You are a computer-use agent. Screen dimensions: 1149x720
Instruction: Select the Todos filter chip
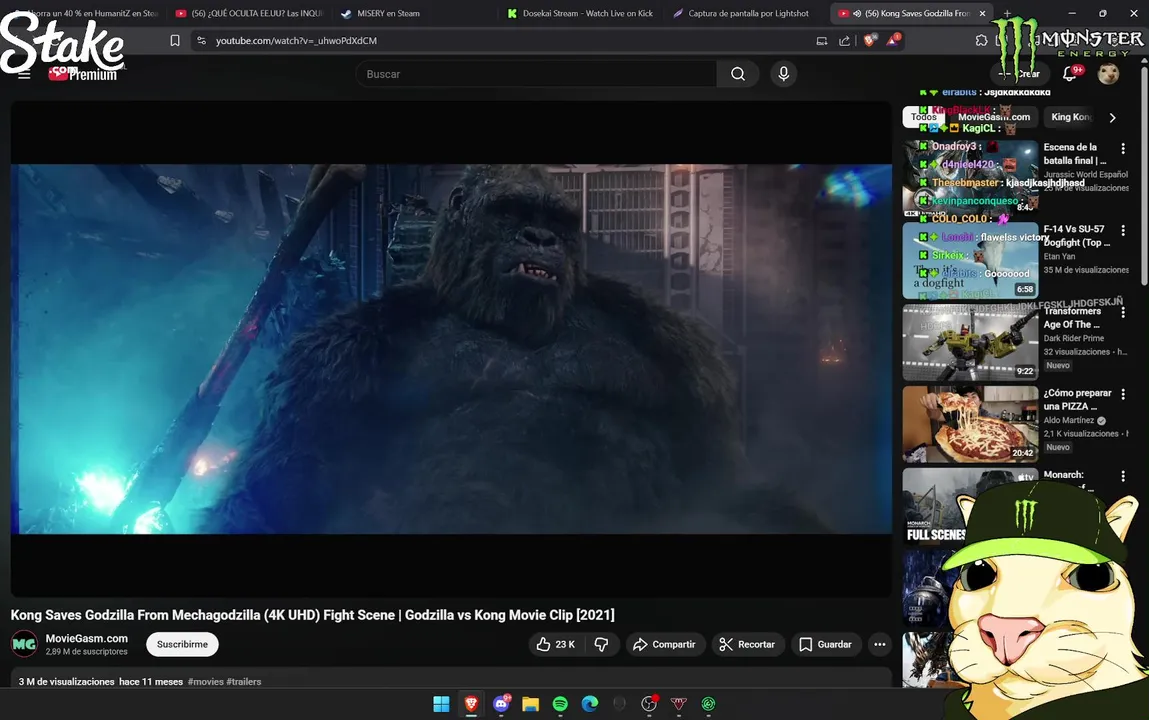pos(923,117)
